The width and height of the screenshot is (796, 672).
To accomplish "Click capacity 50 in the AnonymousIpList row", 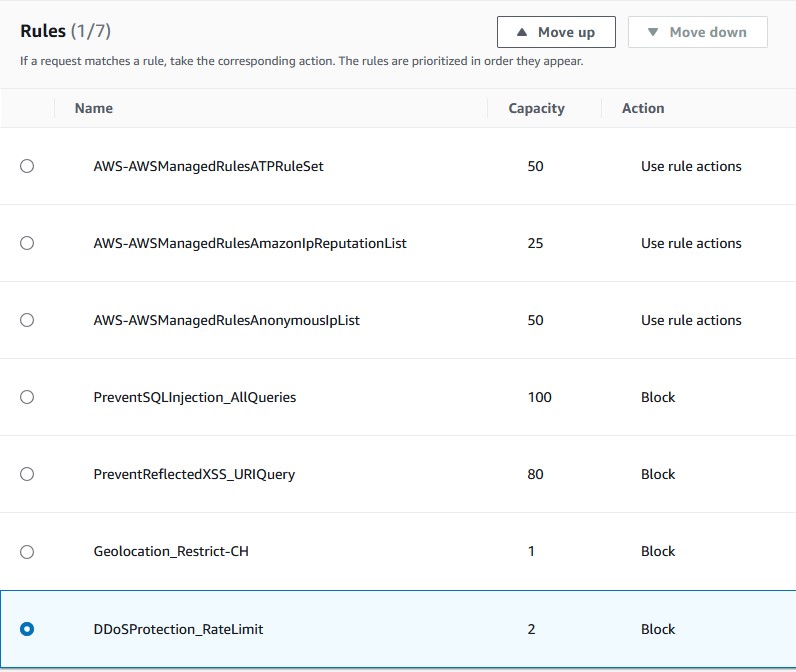I will tap(536, 320).
